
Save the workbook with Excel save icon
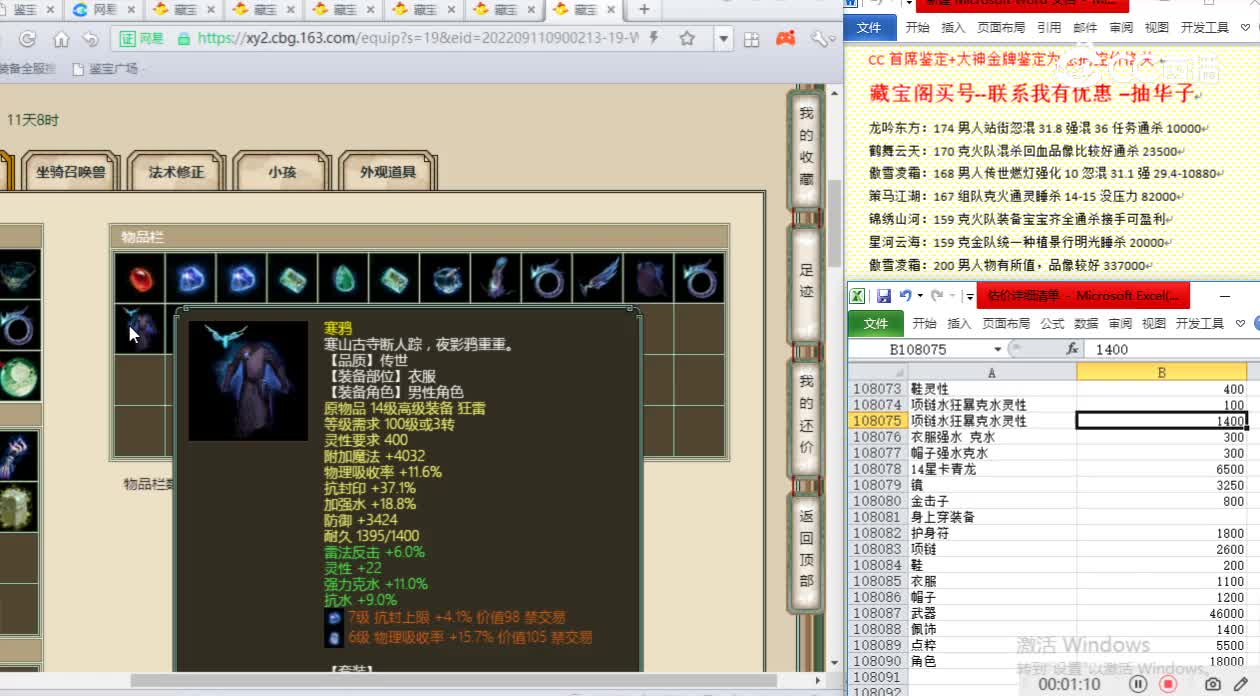tap(884, 296)
